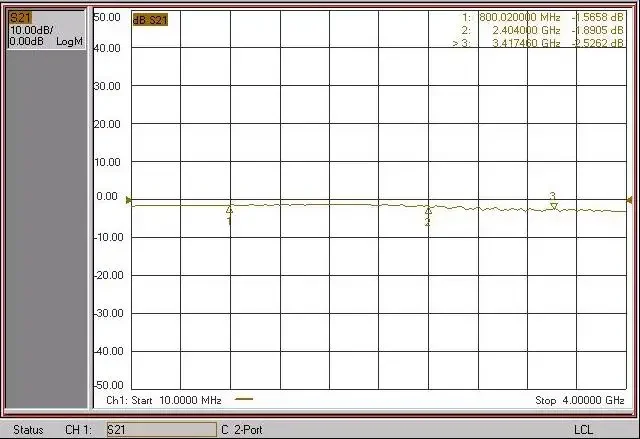Click CH 1: in the status bar
640x439 pixels.
click(x=80, y=430)
